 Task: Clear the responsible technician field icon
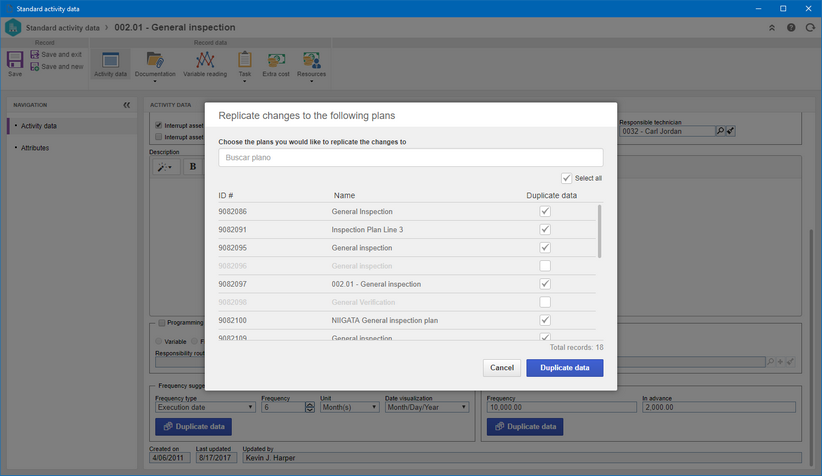point(730,131)
